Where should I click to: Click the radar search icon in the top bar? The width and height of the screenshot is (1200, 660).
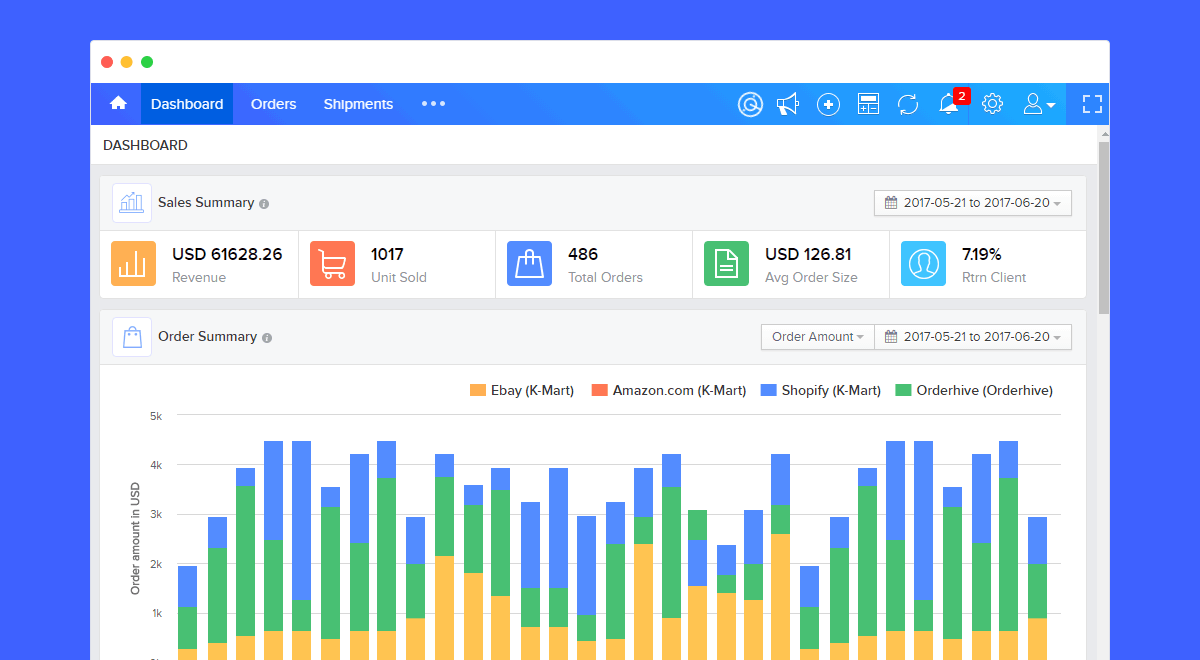[x=750, y=104]
